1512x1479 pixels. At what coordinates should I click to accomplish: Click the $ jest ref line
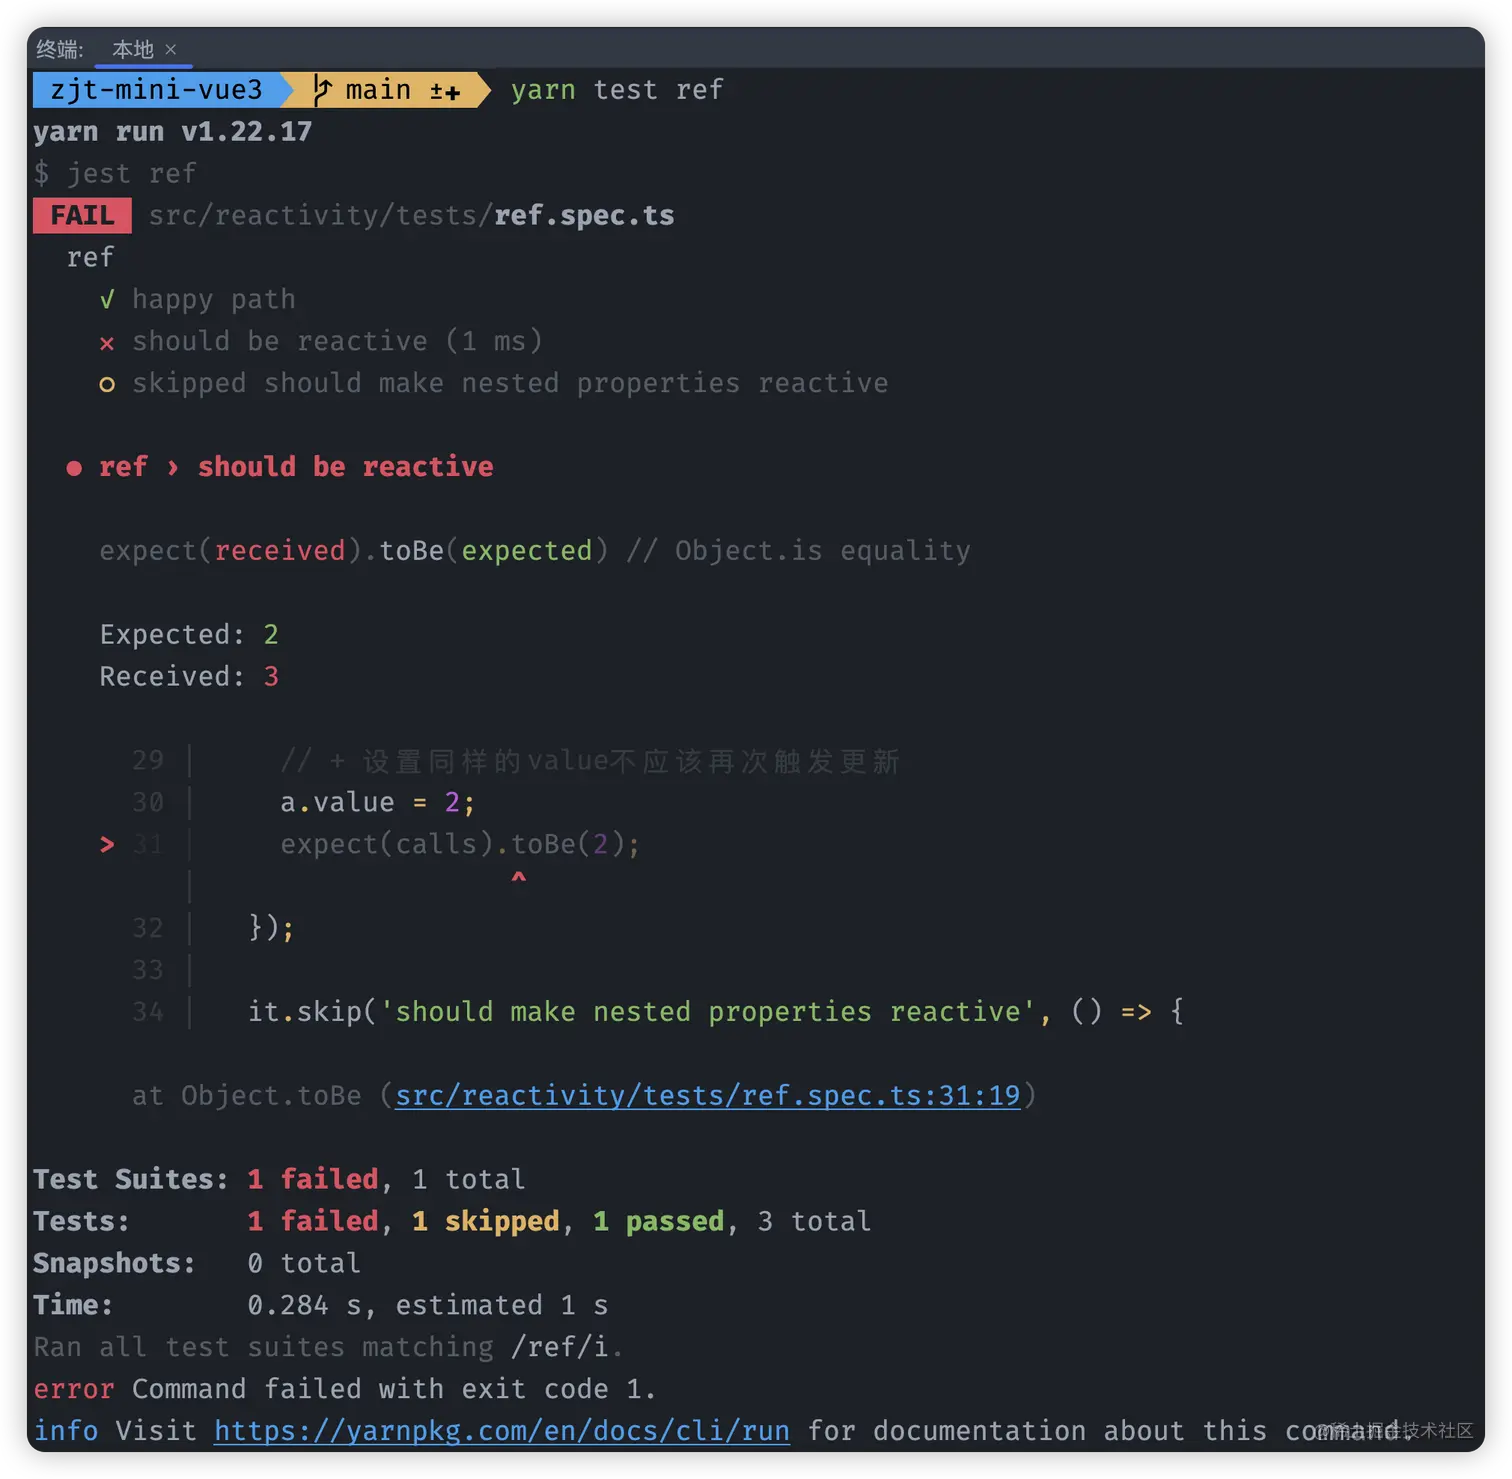pos(115,174)
